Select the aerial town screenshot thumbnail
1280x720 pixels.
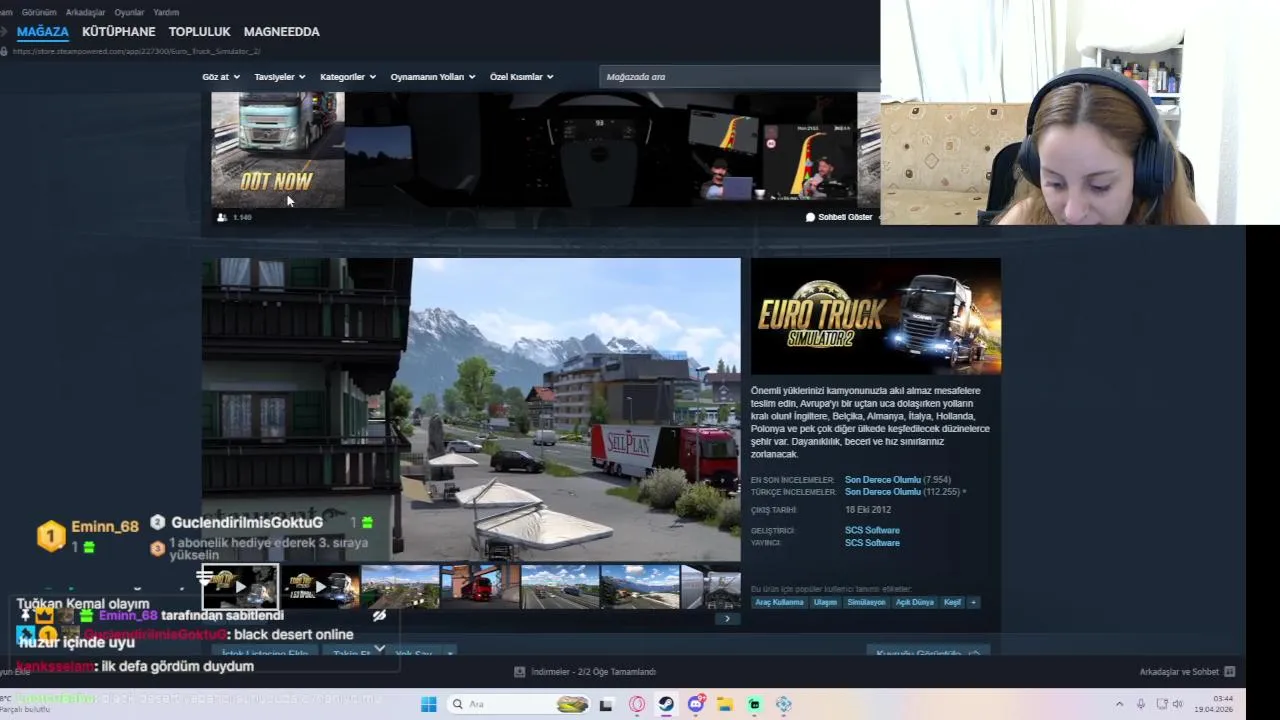pos(400,587)
